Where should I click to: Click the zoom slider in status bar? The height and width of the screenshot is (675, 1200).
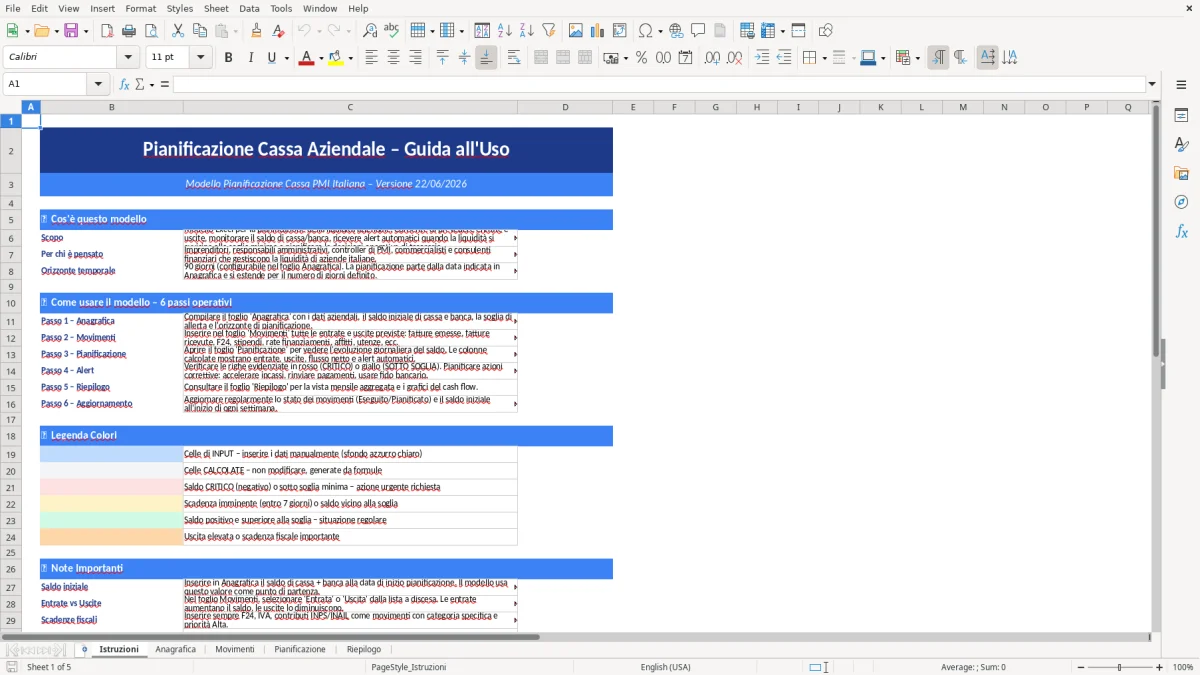tap(1119, 667)
